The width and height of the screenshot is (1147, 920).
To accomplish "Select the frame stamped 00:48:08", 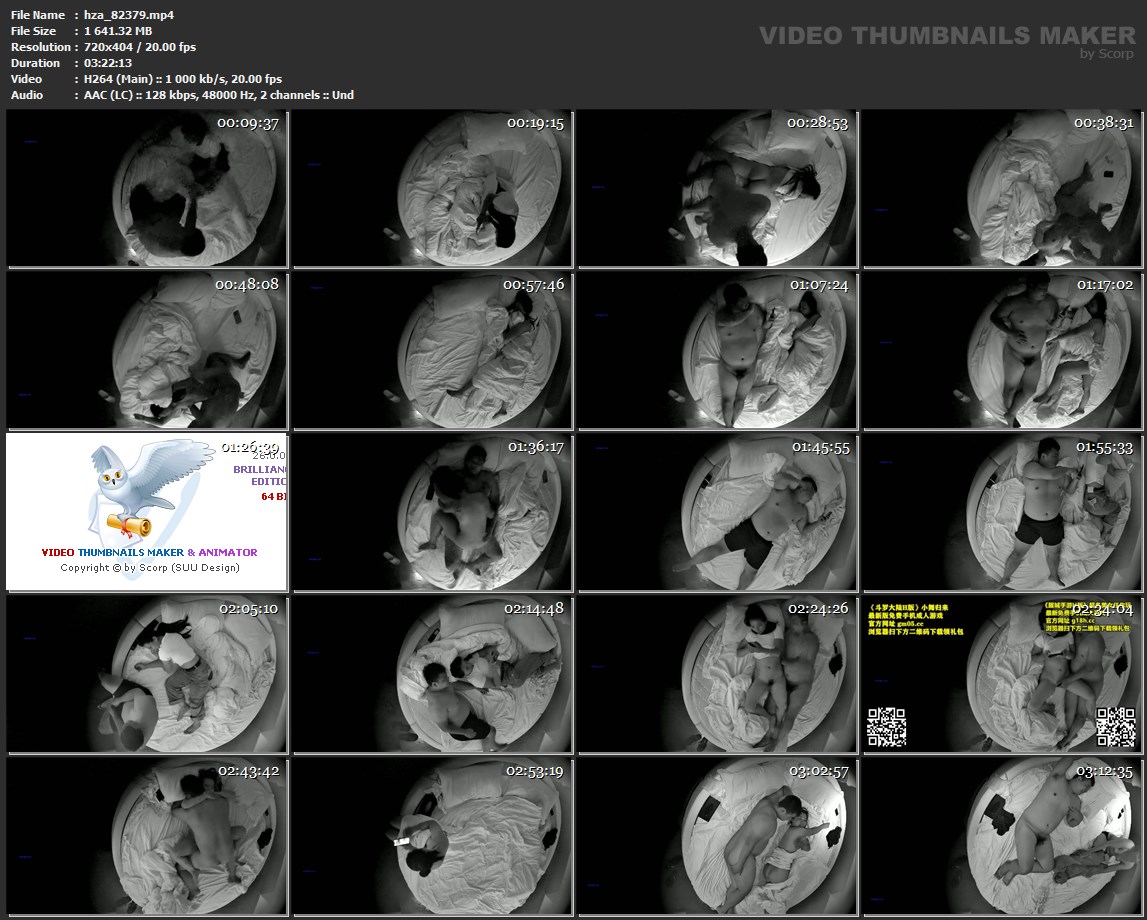I will tap(147, 350).
